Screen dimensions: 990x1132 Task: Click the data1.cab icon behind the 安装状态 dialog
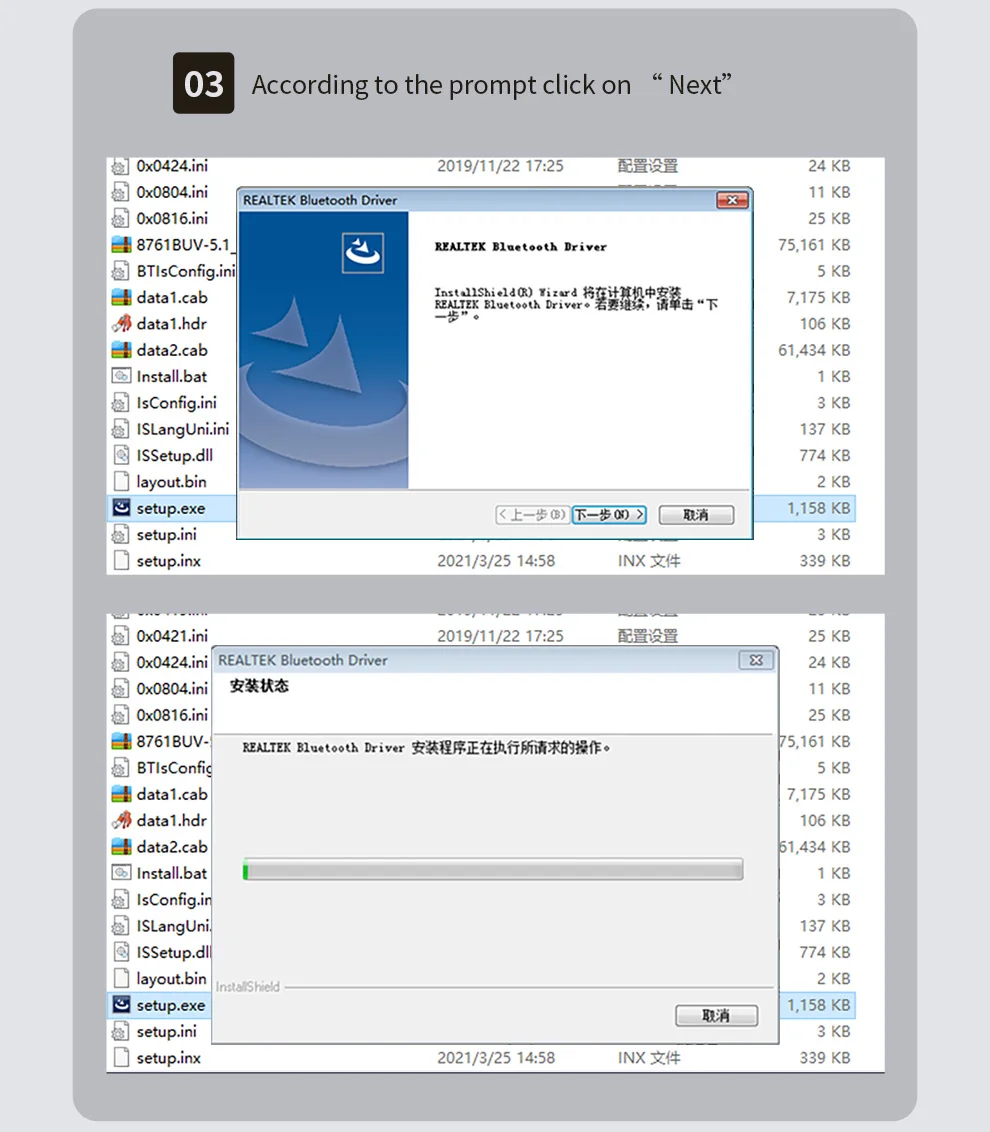coord(121,794)
